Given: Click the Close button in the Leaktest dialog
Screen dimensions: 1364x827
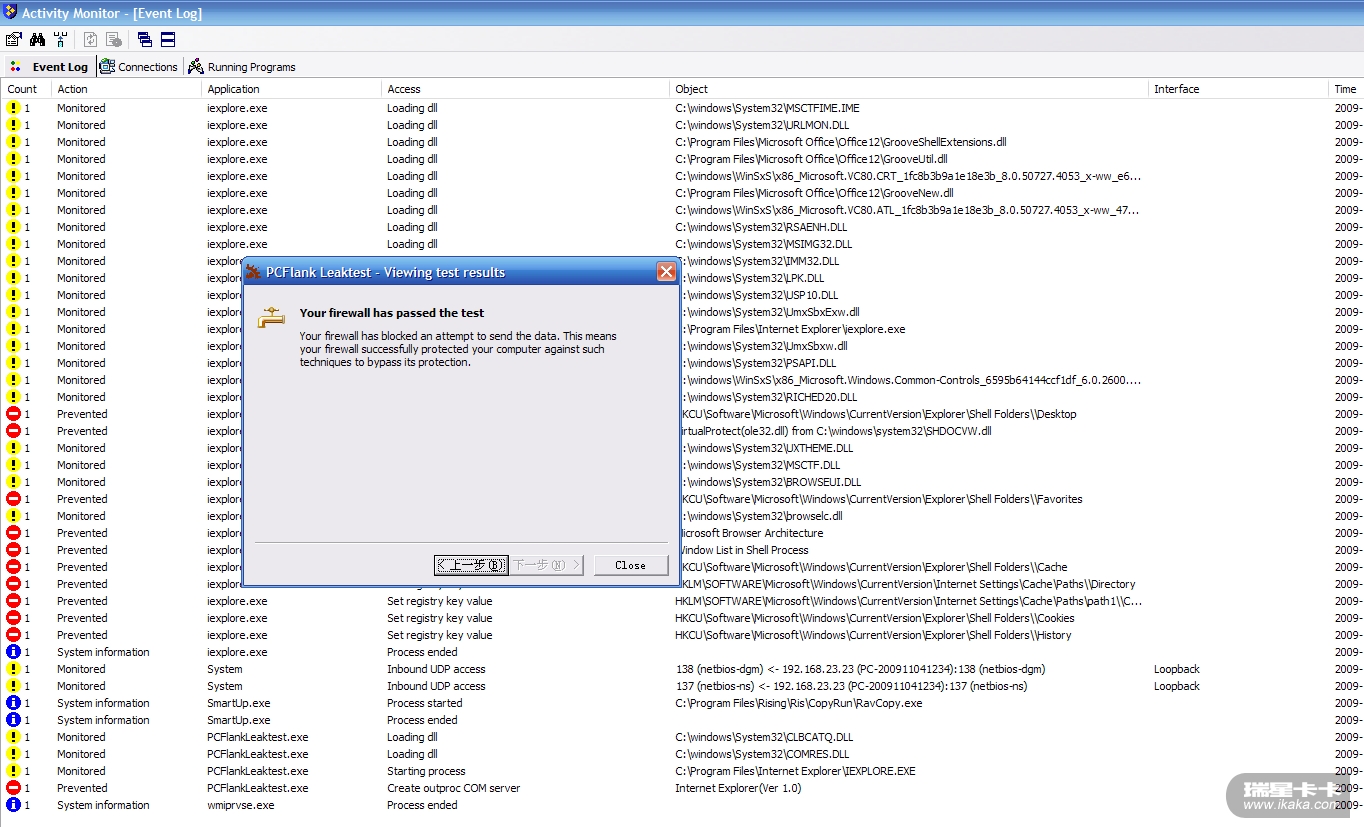Looking at the screenshot, I should coord(630,565).
